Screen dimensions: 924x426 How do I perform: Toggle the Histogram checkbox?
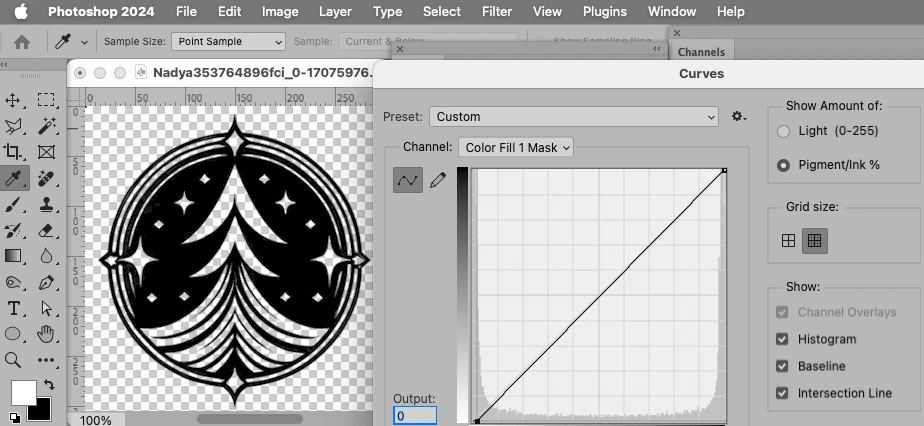[x=782, y=339]
